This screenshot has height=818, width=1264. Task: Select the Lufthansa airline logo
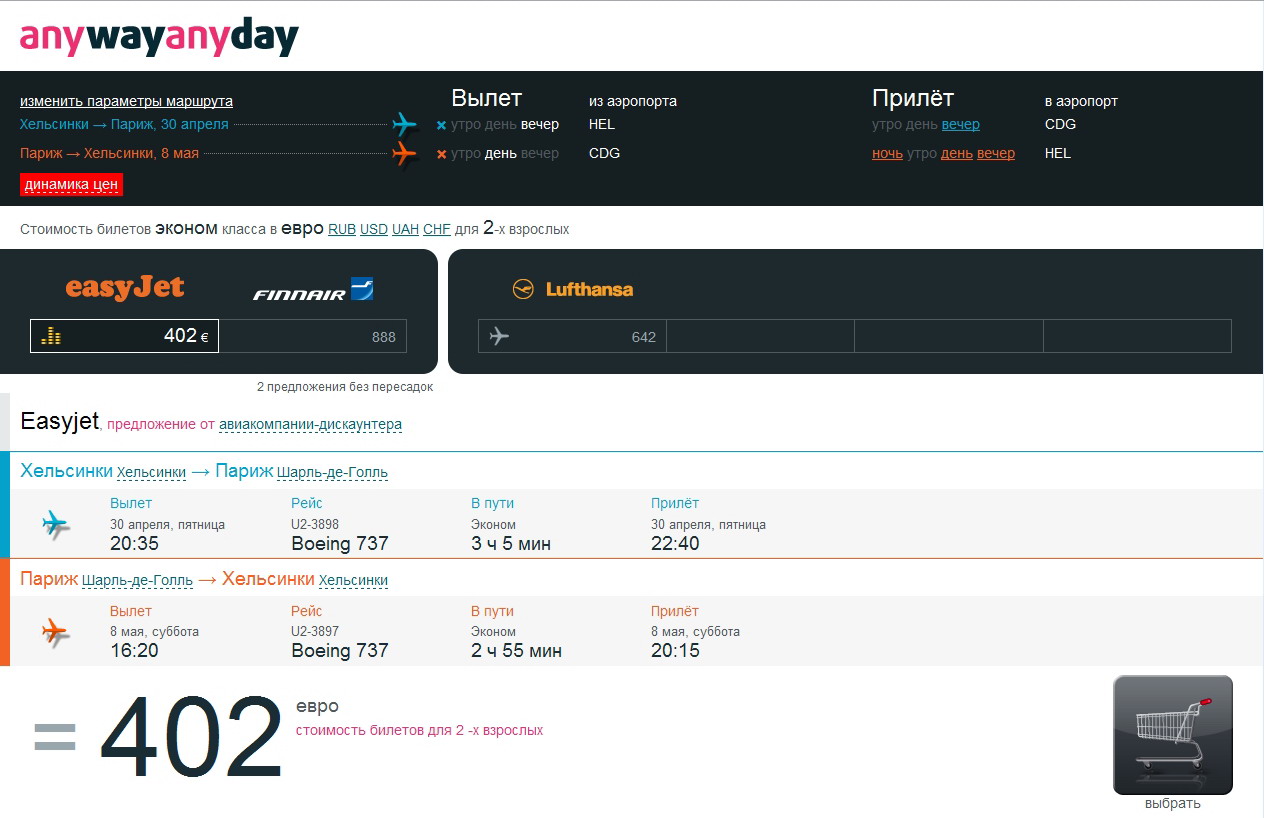[572, 290]
